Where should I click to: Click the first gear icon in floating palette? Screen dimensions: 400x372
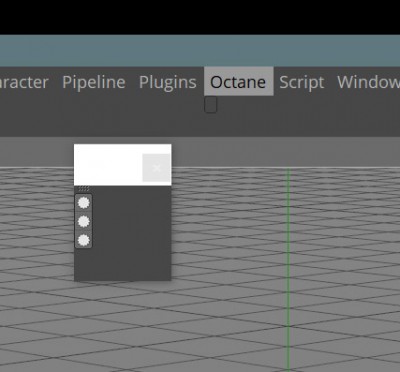point(83,203)
